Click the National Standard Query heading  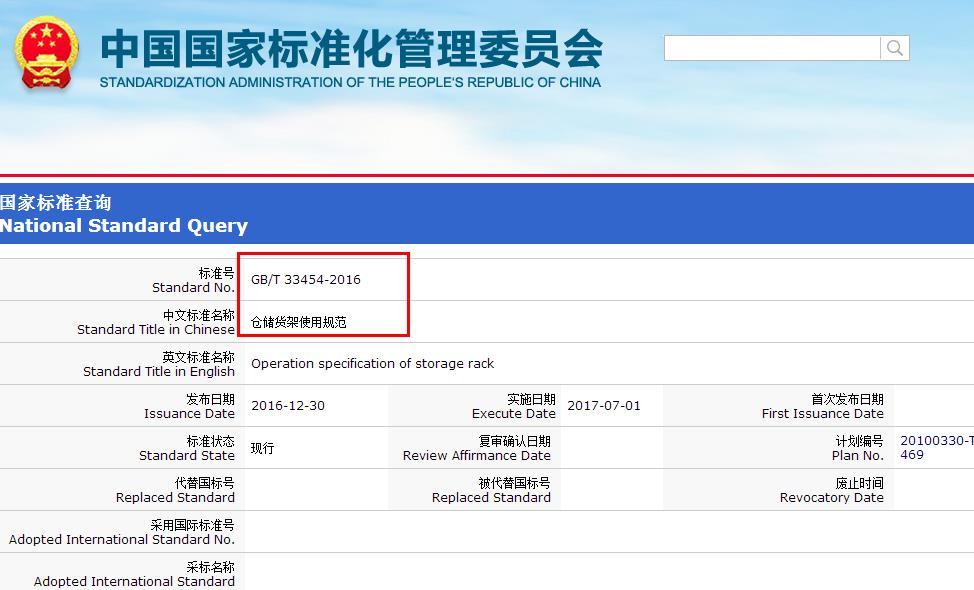click(124, 225)
